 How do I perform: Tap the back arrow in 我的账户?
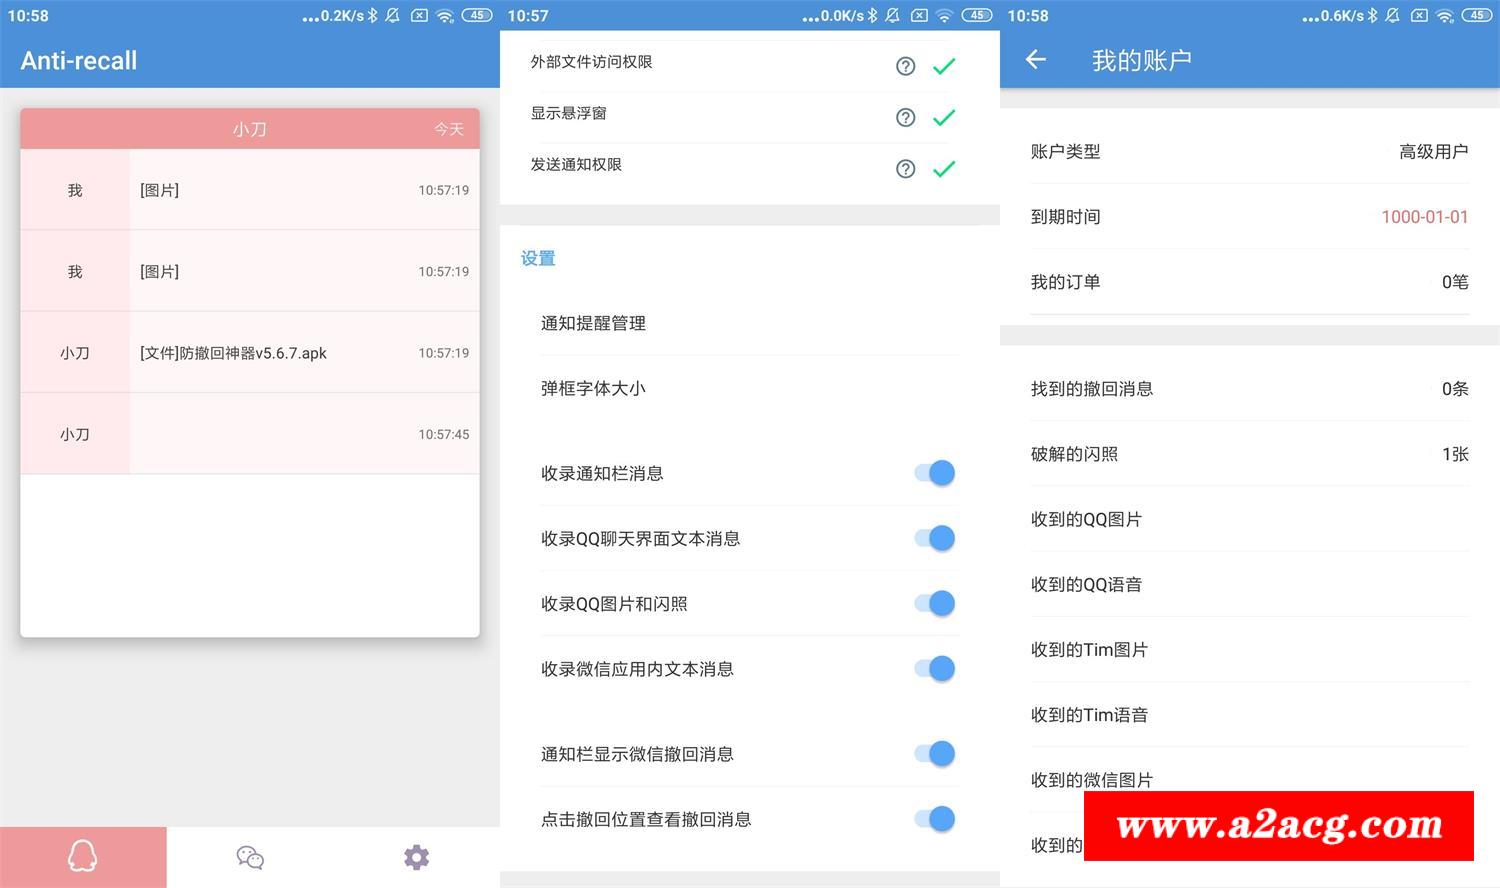(x=1036, y=60)
